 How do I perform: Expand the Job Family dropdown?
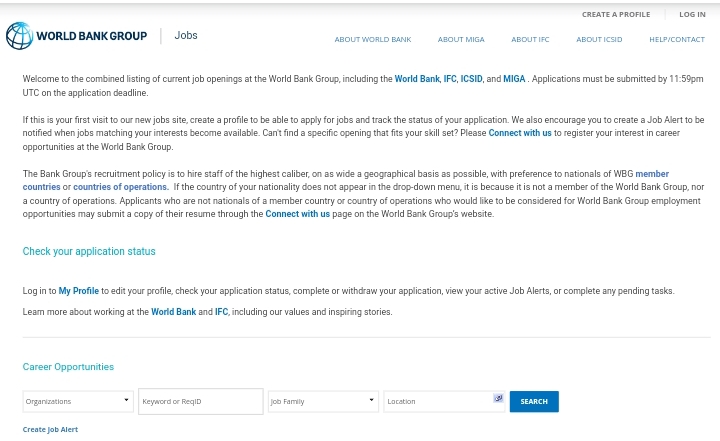(x=322, y=401)
